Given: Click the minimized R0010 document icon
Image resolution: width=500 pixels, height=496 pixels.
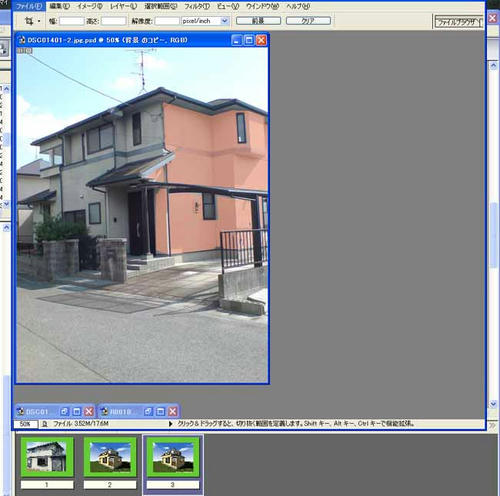Looking at the screenshot, I should tap(104, 412).
